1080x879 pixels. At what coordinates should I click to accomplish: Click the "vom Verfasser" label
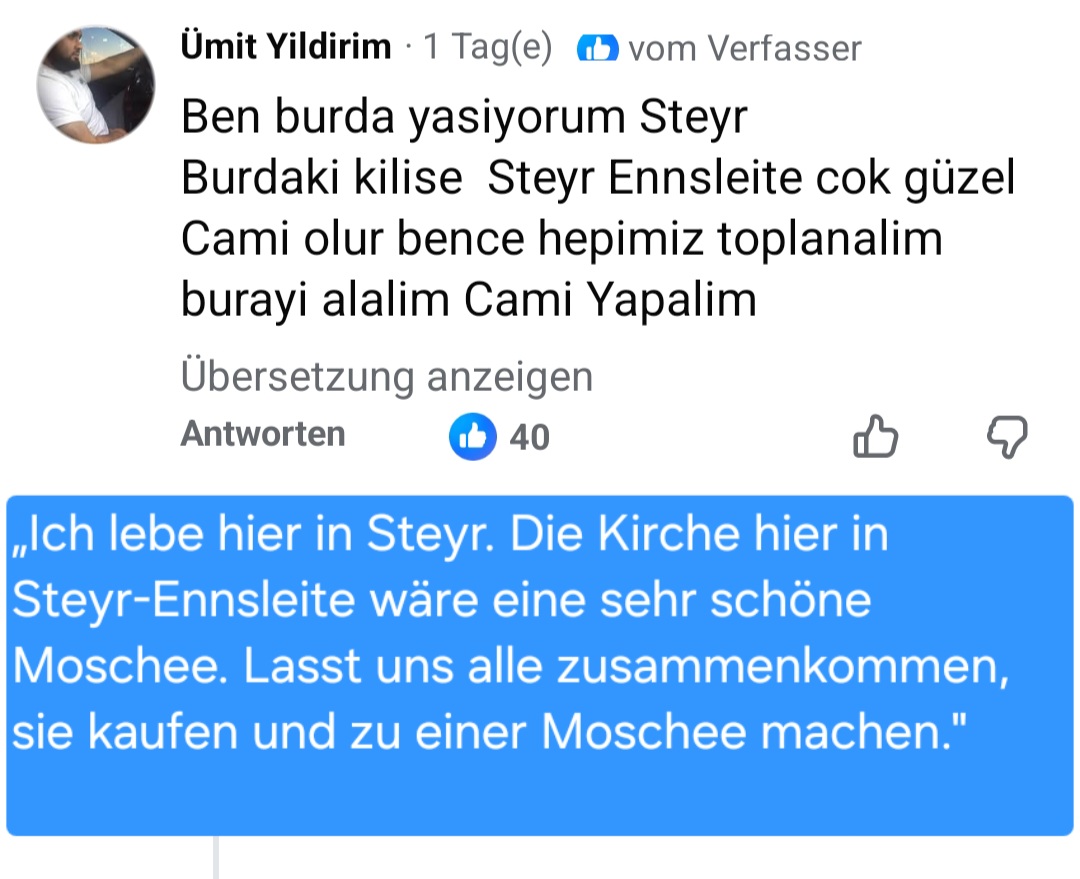744,48
